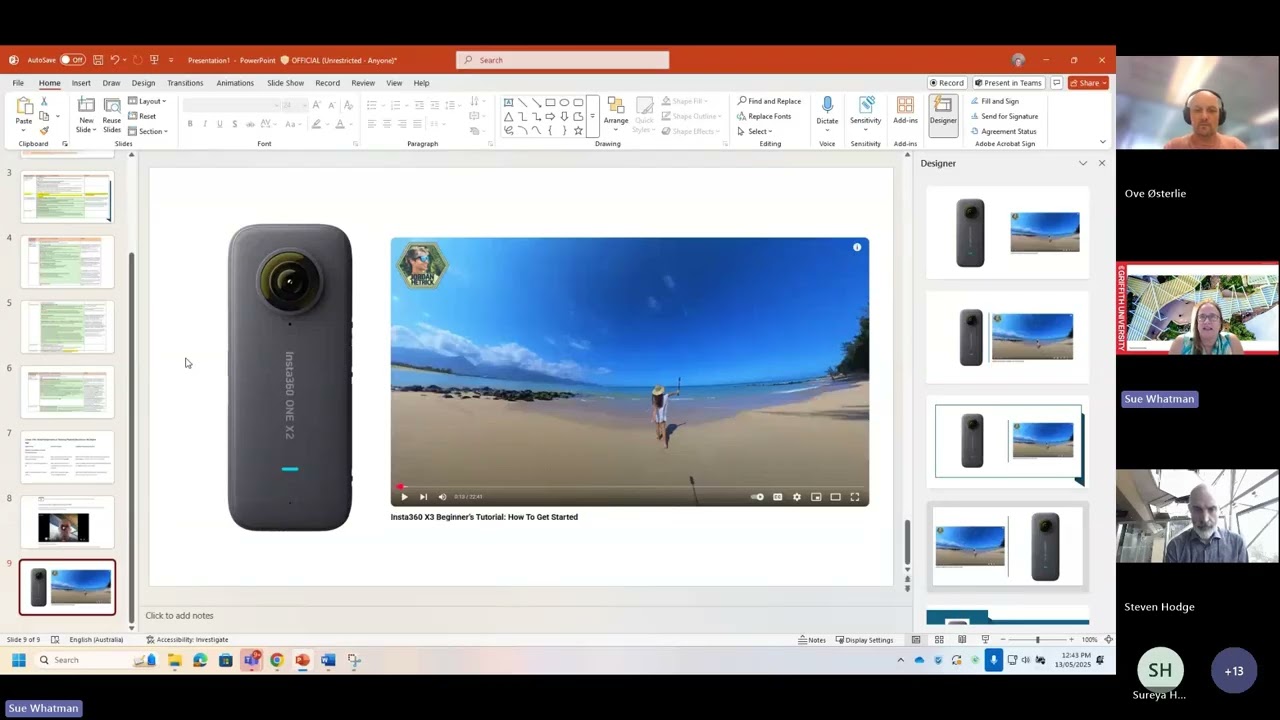Viewport: 1280px width, 720px height.
Task: Play the embedded video
Action: pos(404,497)
